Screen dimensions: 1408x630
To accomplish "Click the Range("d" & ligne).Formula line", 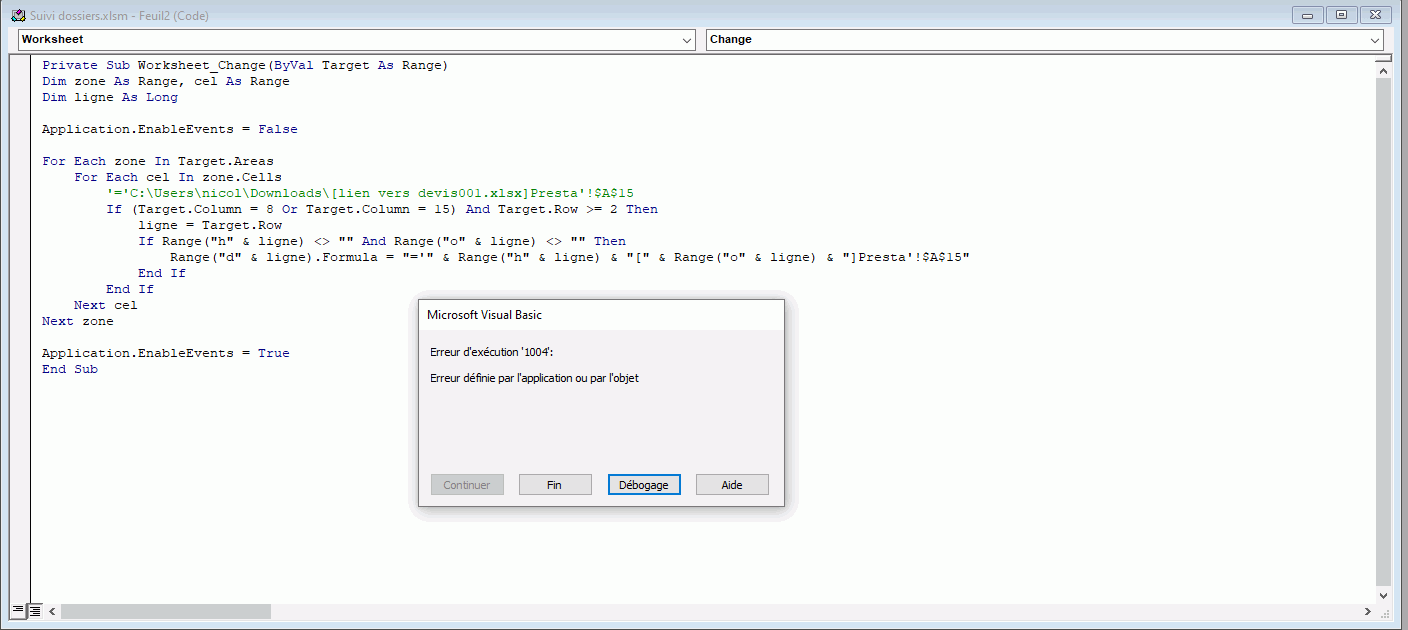I will click(570, 257).
